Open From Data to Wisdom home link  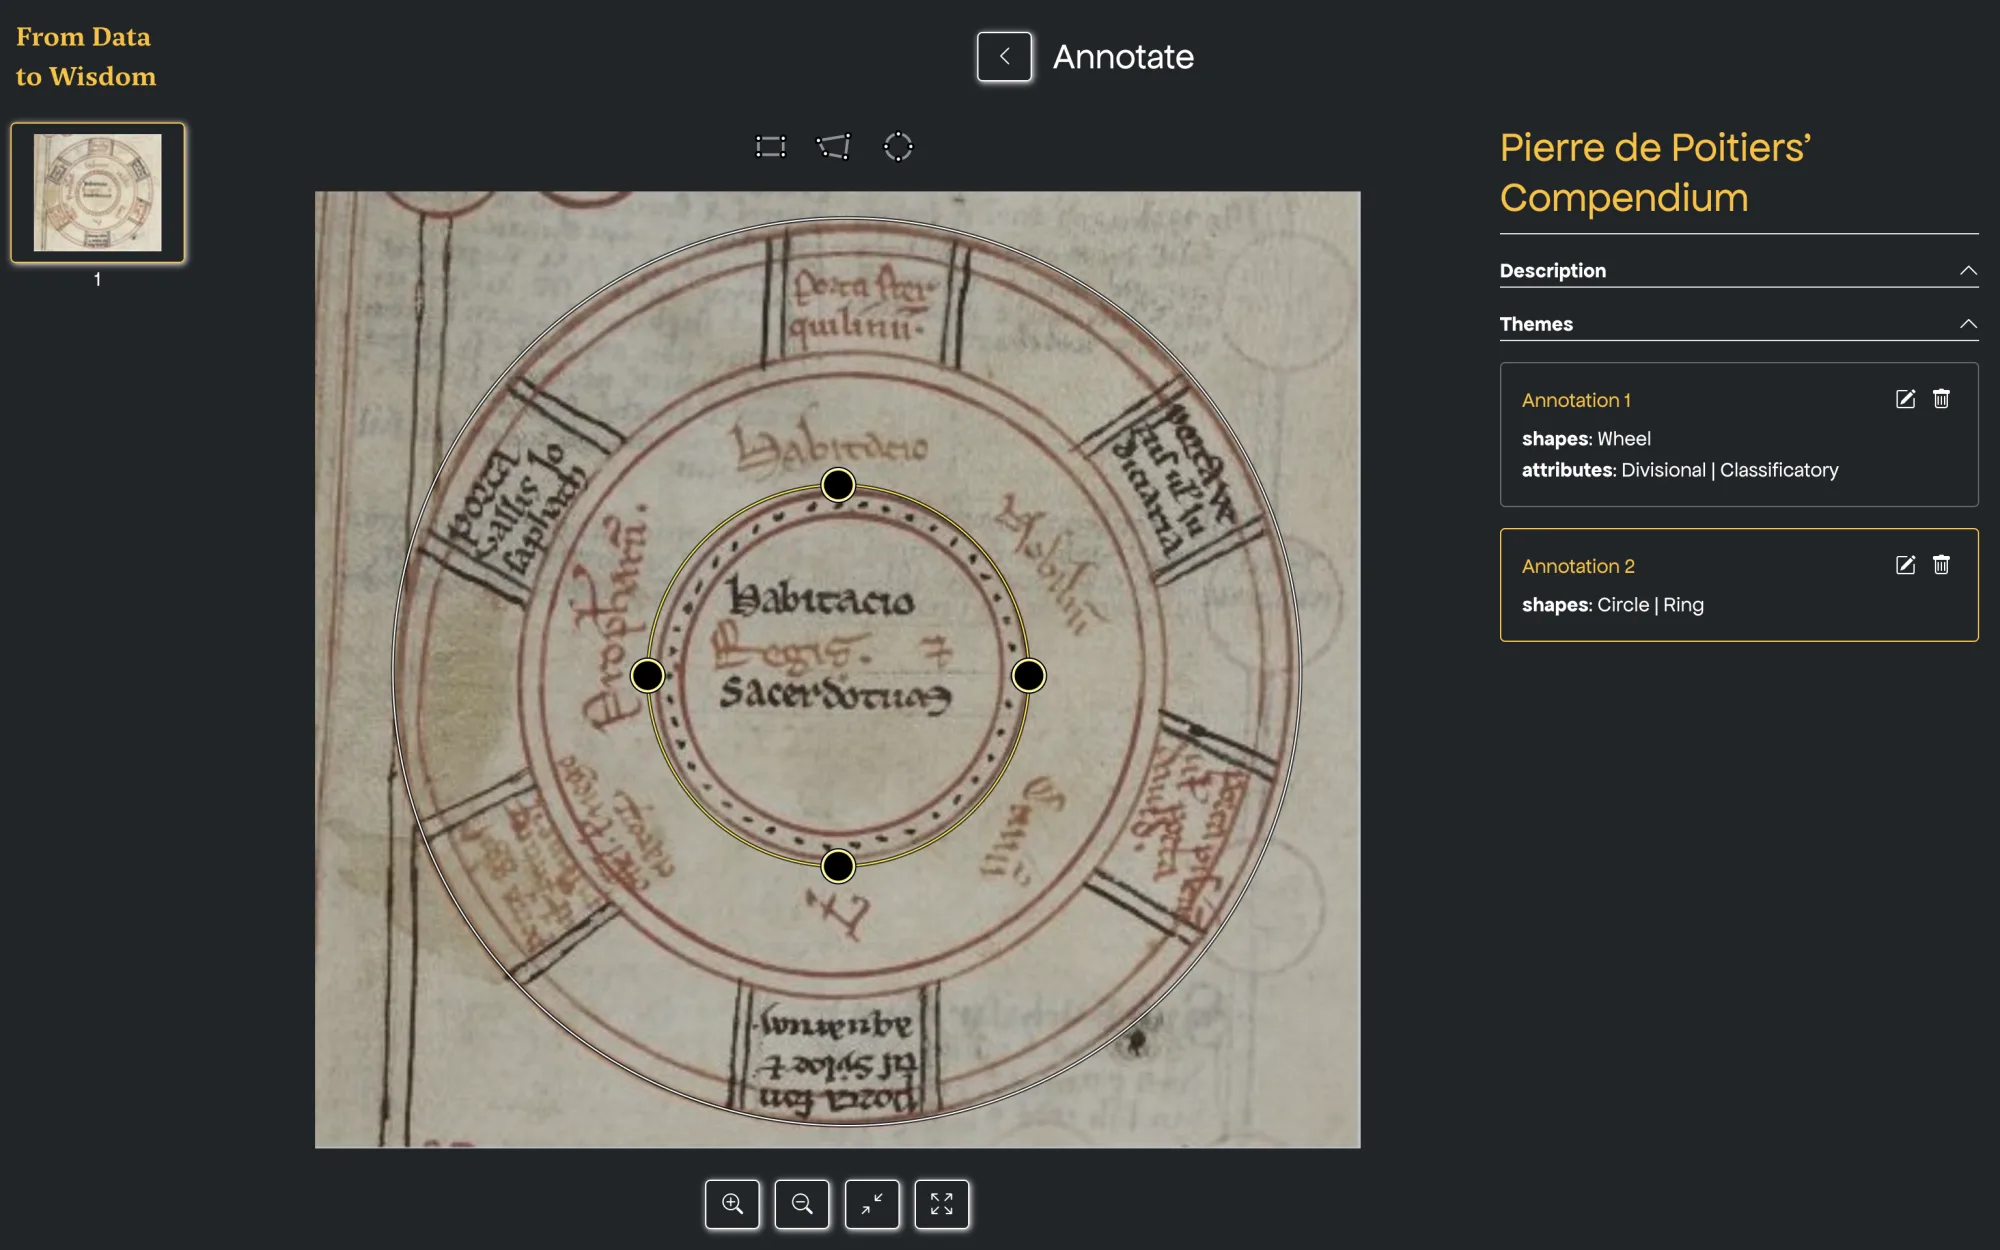86,57
